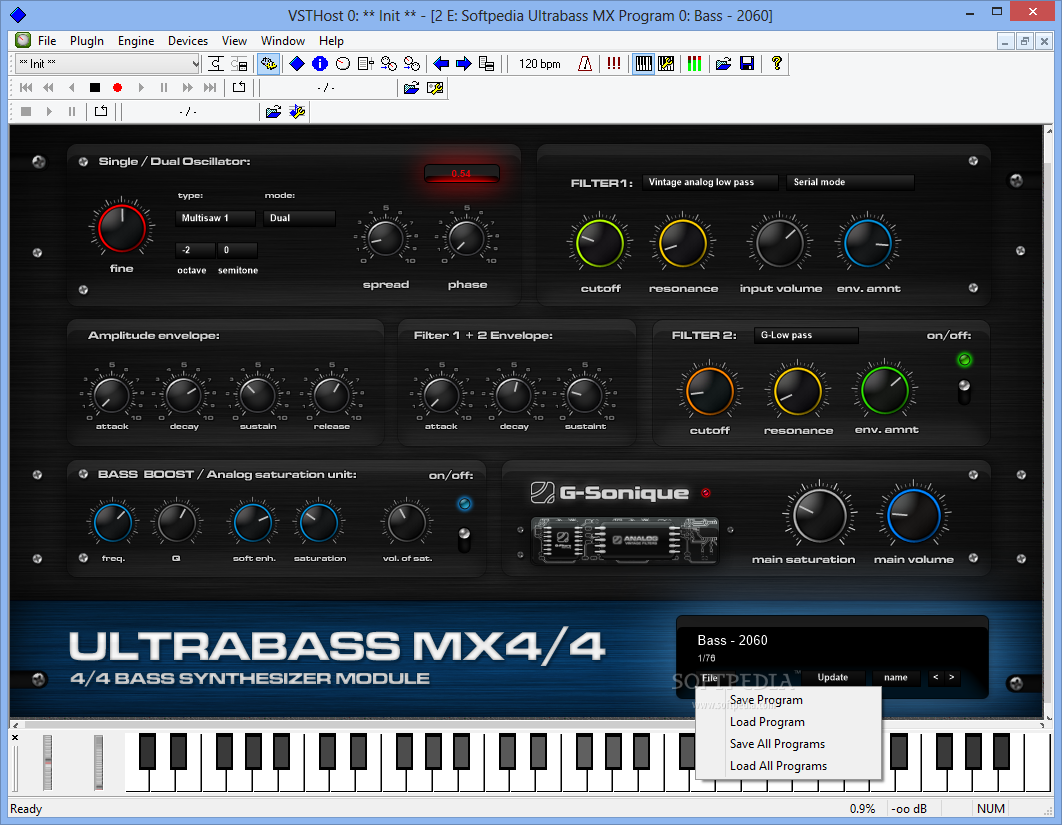
Task: Open the octave -2 selector
Action: (195, 250)
